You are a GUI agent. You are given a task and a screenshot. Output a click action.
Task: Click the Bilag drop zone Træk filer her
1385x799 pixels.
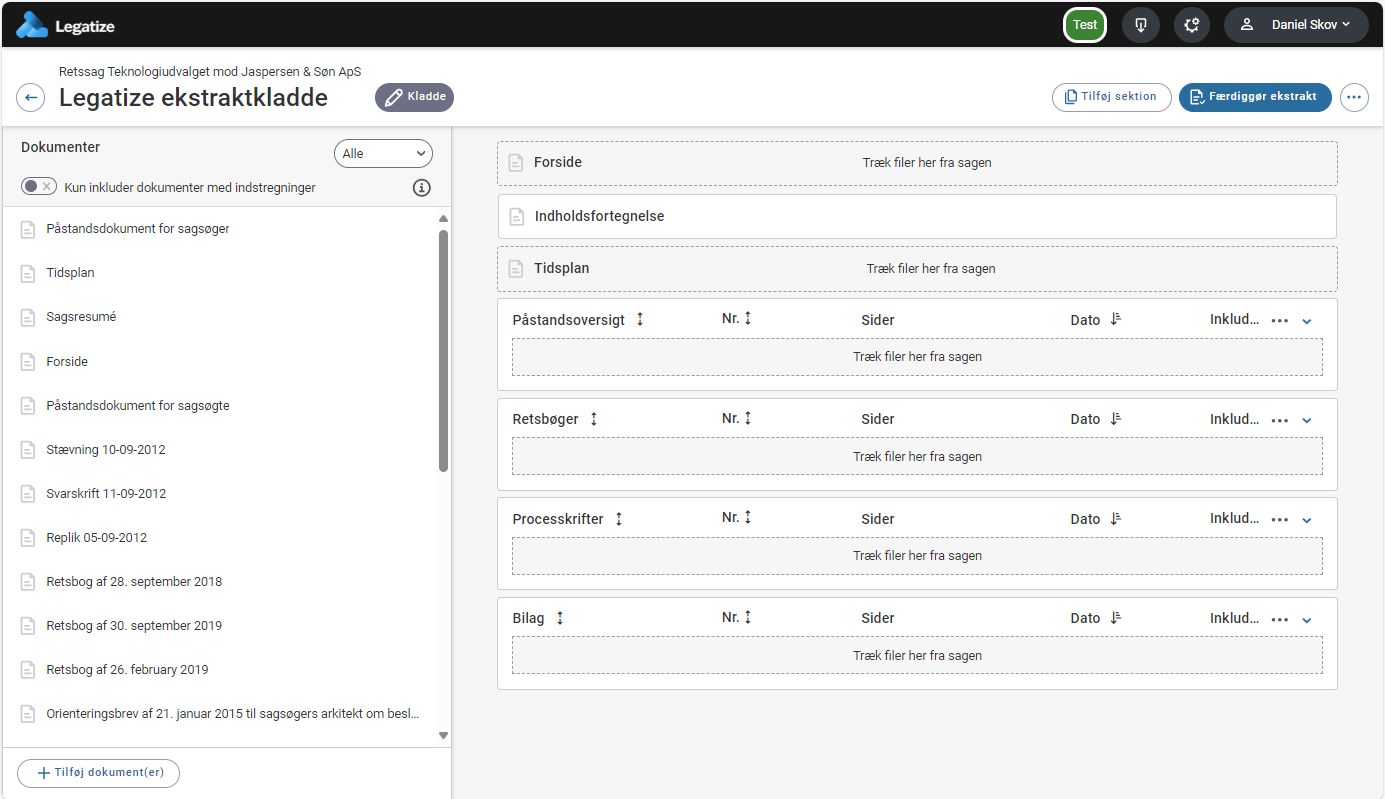pos(917,655)
